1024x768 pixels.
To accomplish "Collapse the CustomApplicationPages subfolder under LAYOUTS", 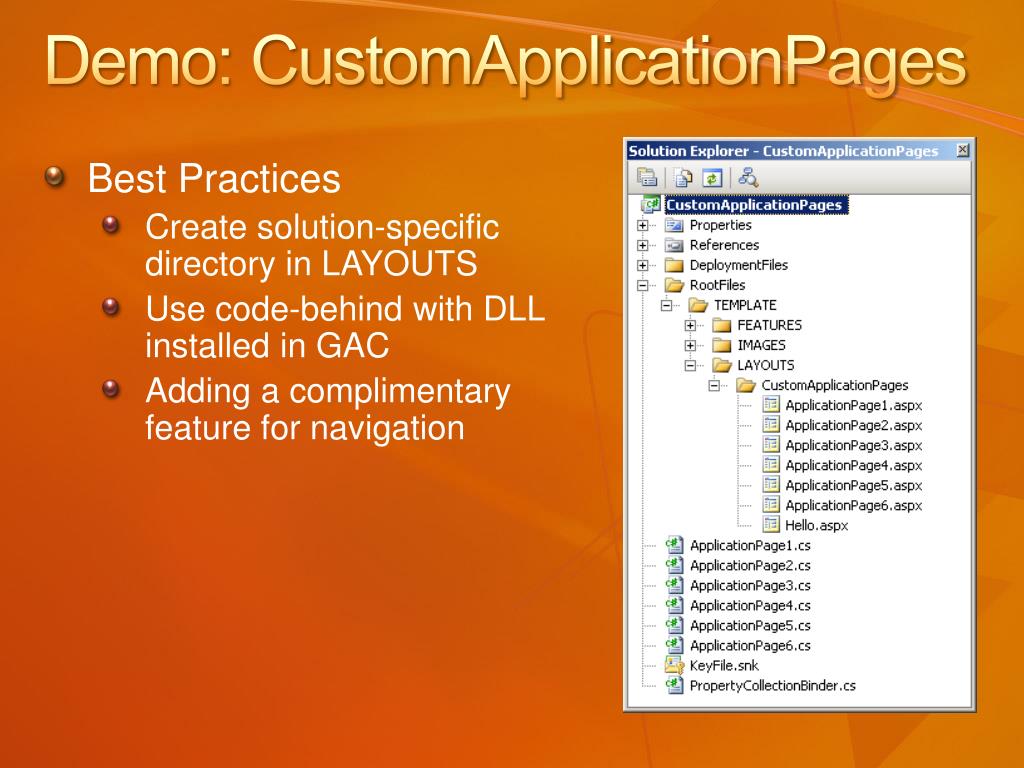I will 714,385.
